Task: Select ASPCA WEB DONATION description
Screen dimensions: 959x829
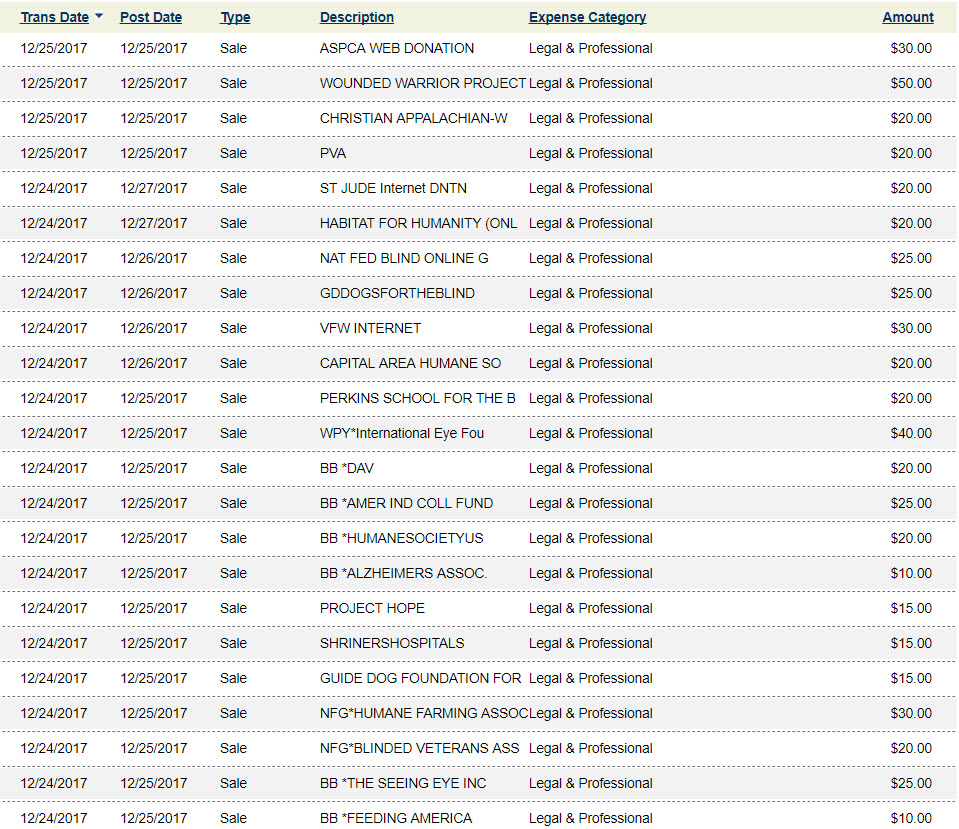Action: (x=396, y=48)
